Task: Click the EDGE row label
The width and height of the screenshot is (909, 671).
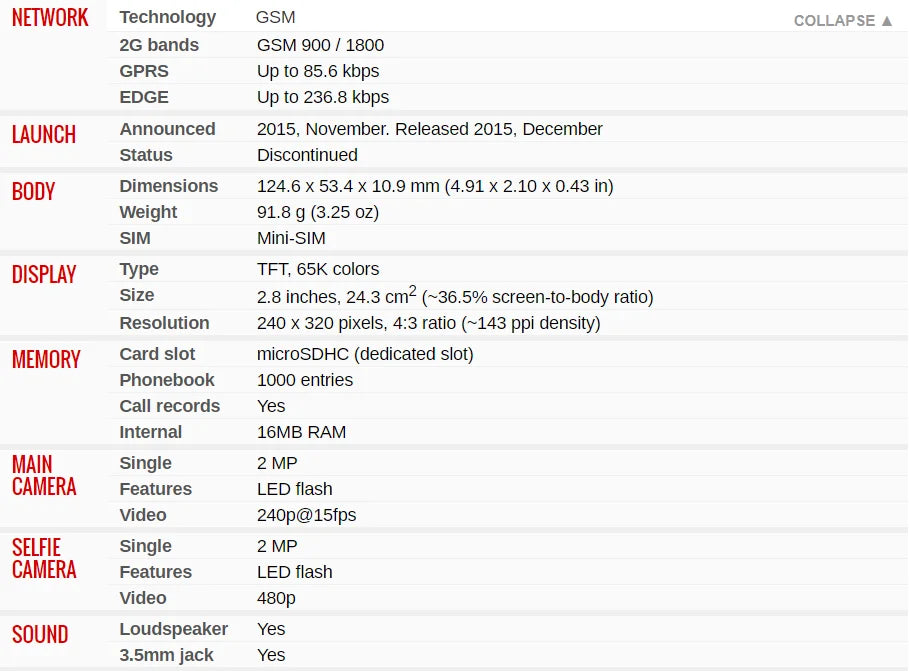Action: (x=144, y=97)
